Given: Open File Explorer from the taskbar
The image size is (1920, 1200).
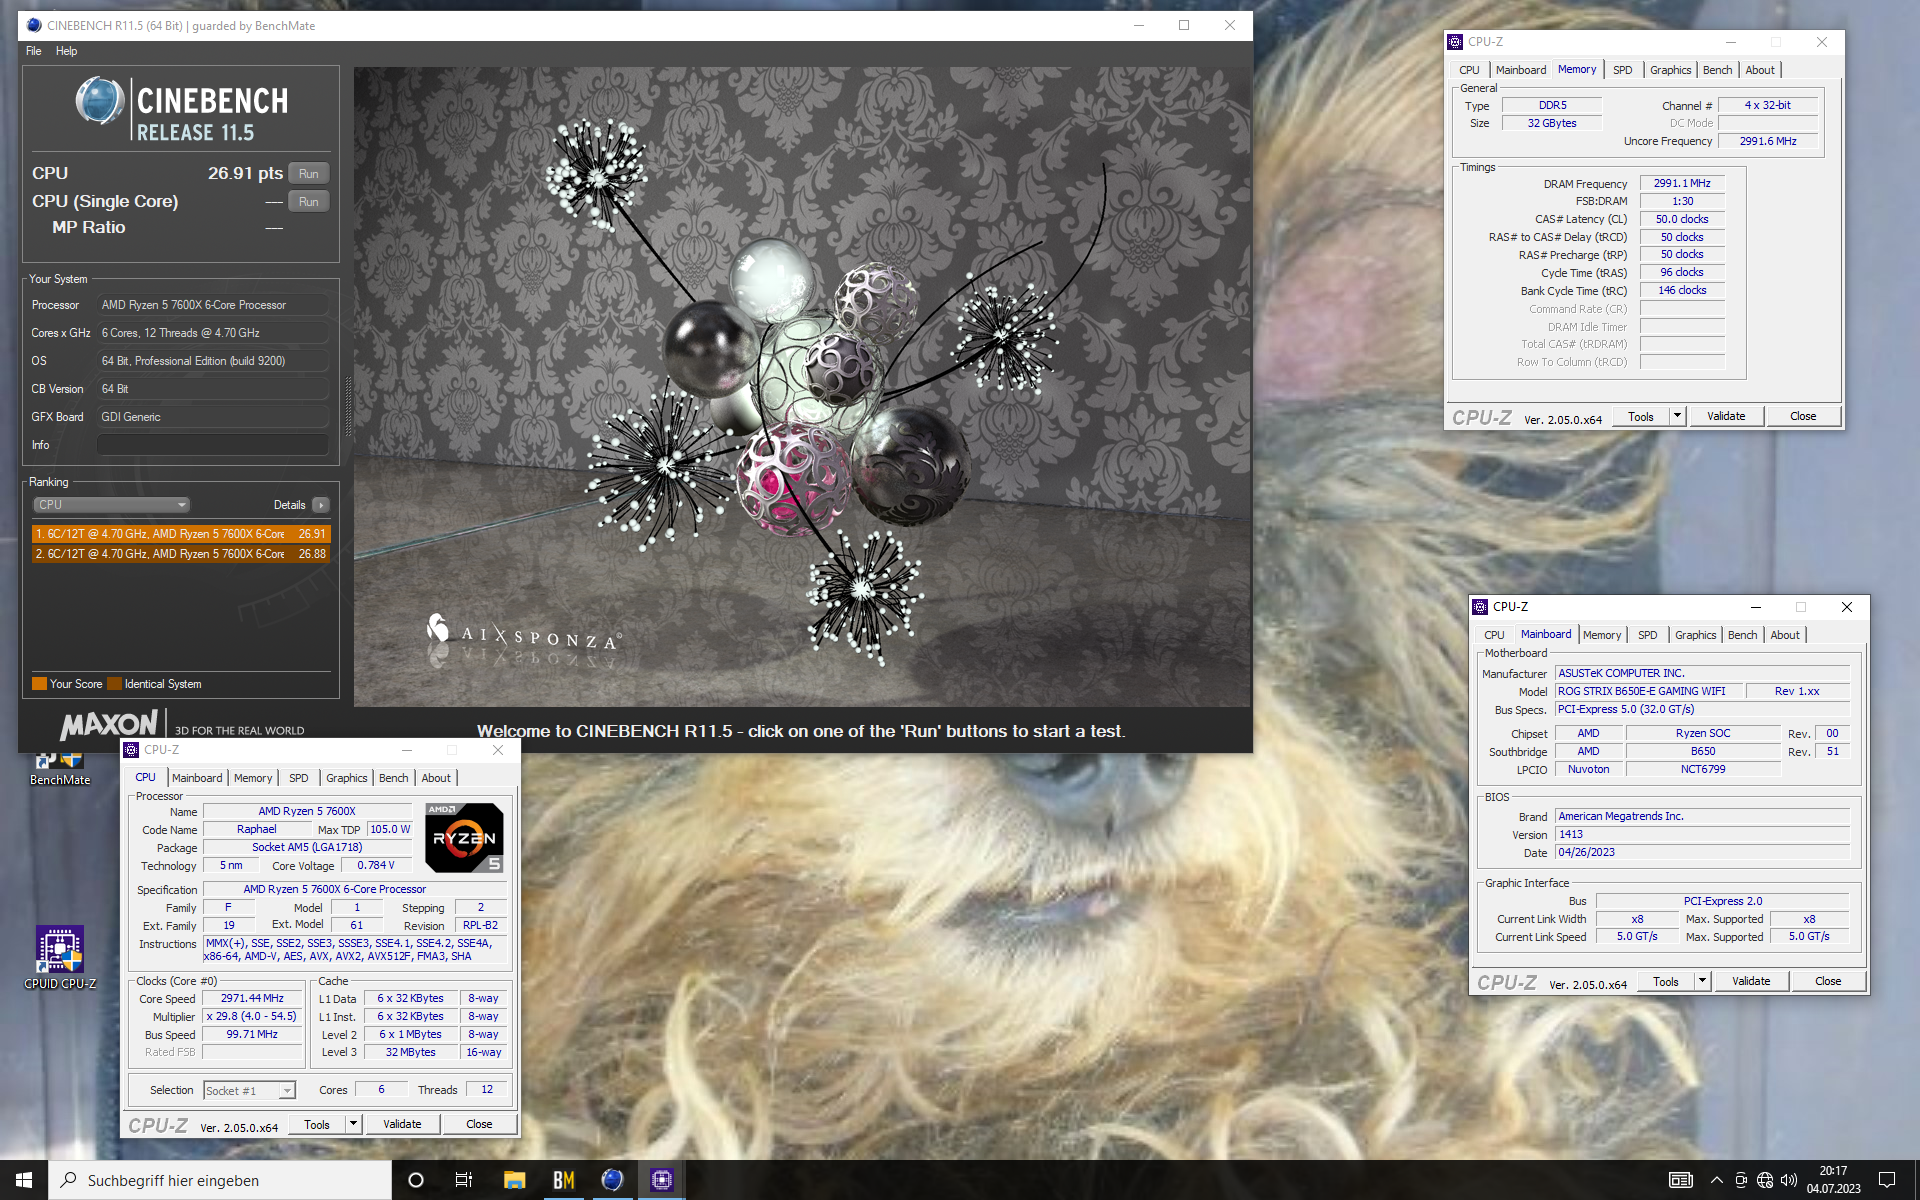Looking at the screenshot, I should (x=514, y=1180).
